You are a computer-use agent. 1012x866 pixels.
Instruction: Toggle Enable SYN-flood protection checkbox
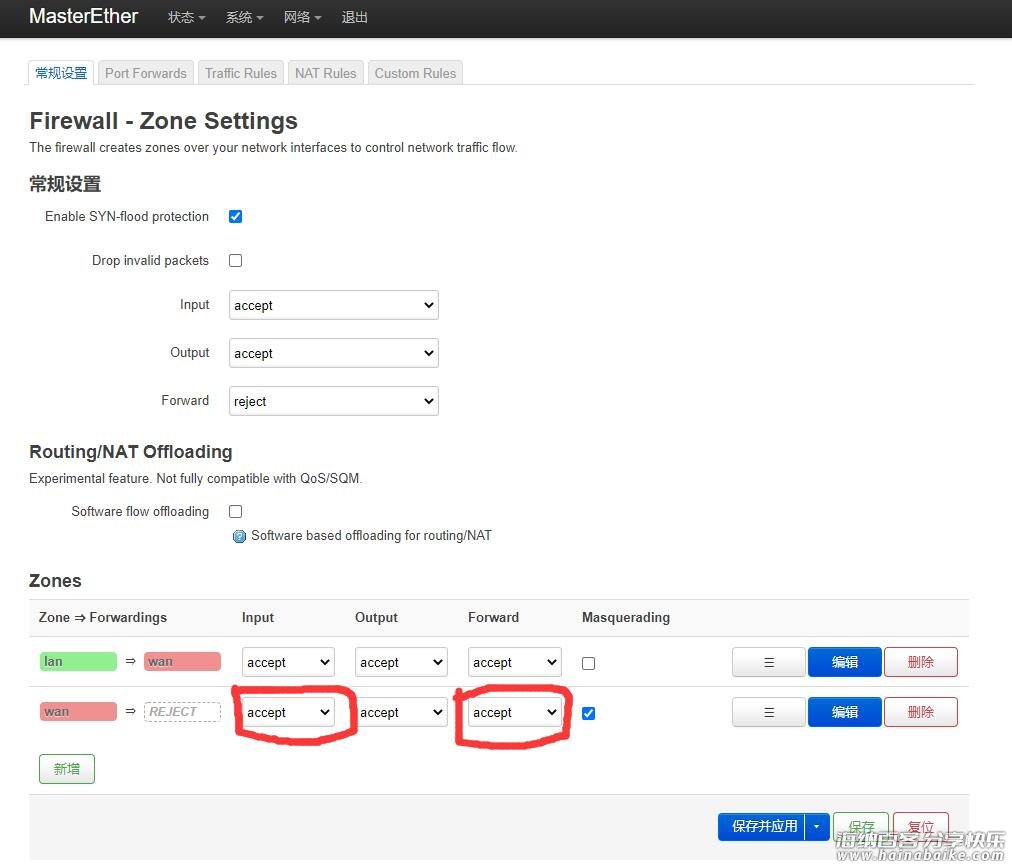tap(236, 217)
